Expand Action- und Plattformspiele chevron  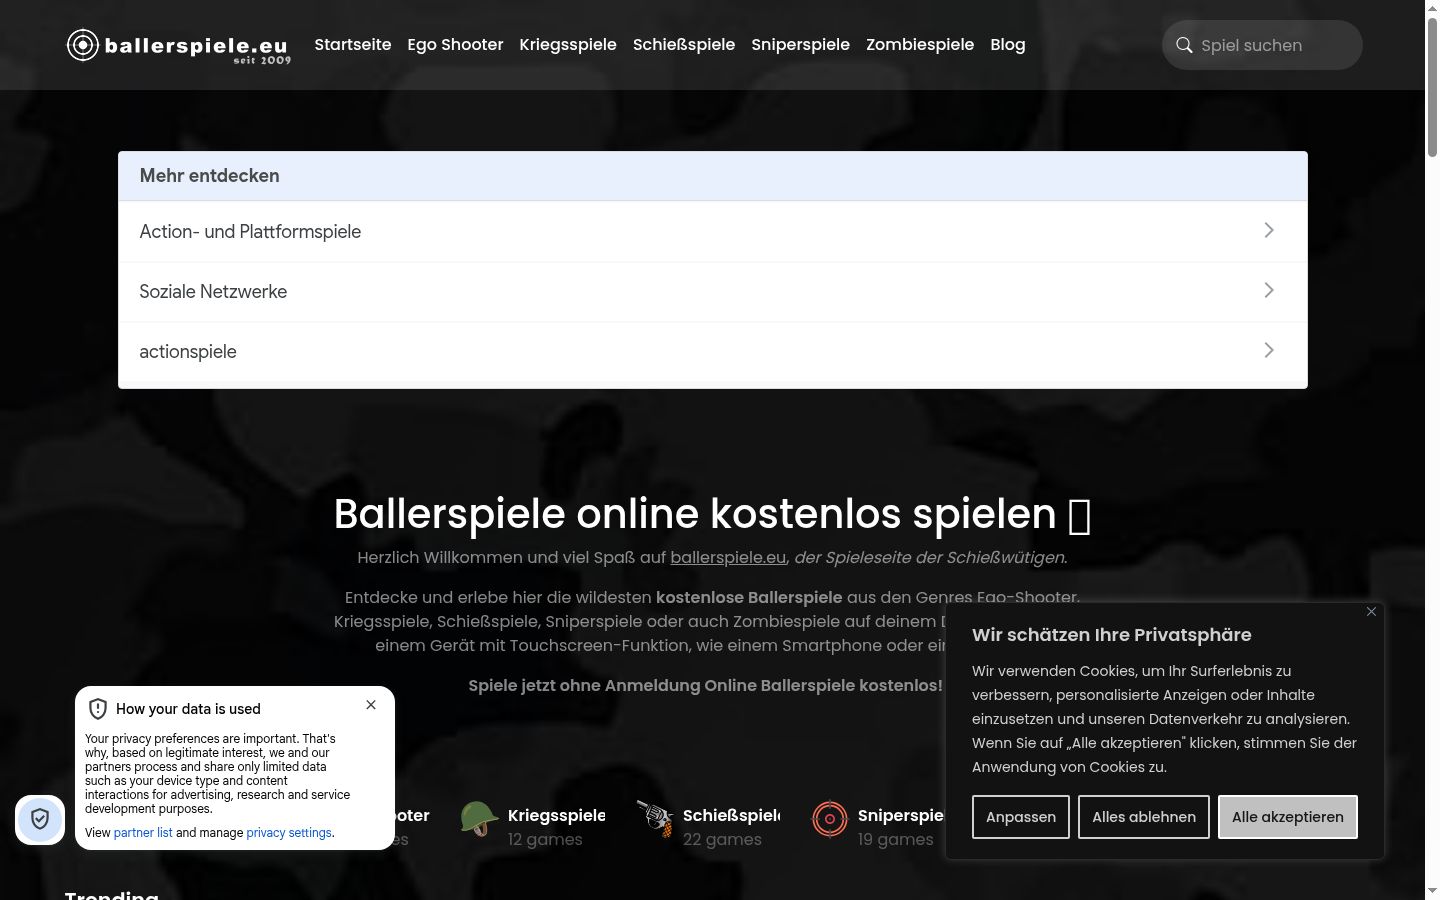tap(1269, 230)
